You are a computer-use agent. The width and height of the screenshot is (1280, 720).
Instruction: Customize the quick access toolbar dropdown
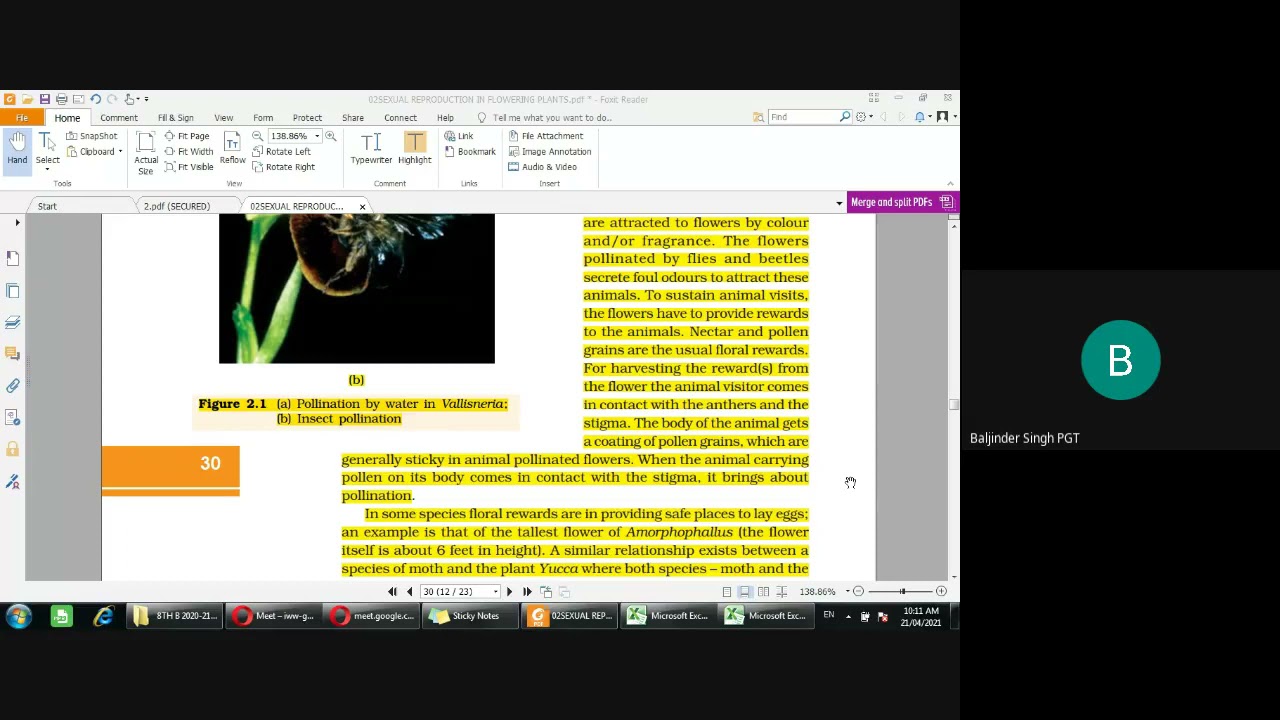(x=146, y=99)
